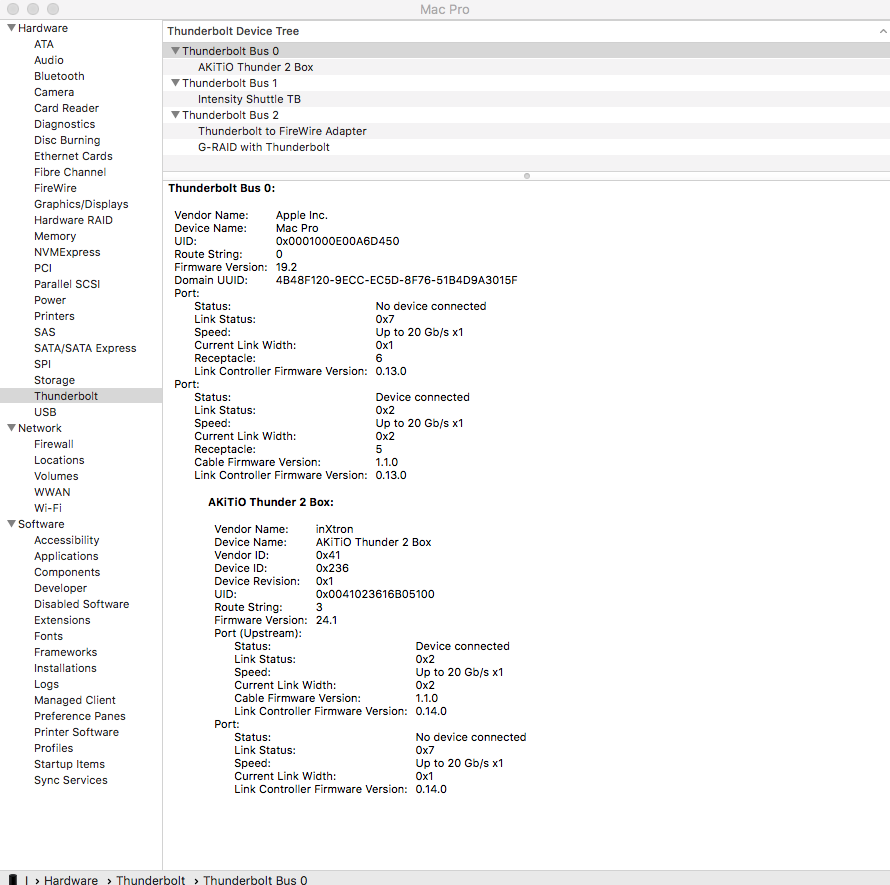This screenshot has height=885, width=890.
Task: Select Thunderbolt Bus 1 row
Action: pyautogui.click(x=526, y=83)
